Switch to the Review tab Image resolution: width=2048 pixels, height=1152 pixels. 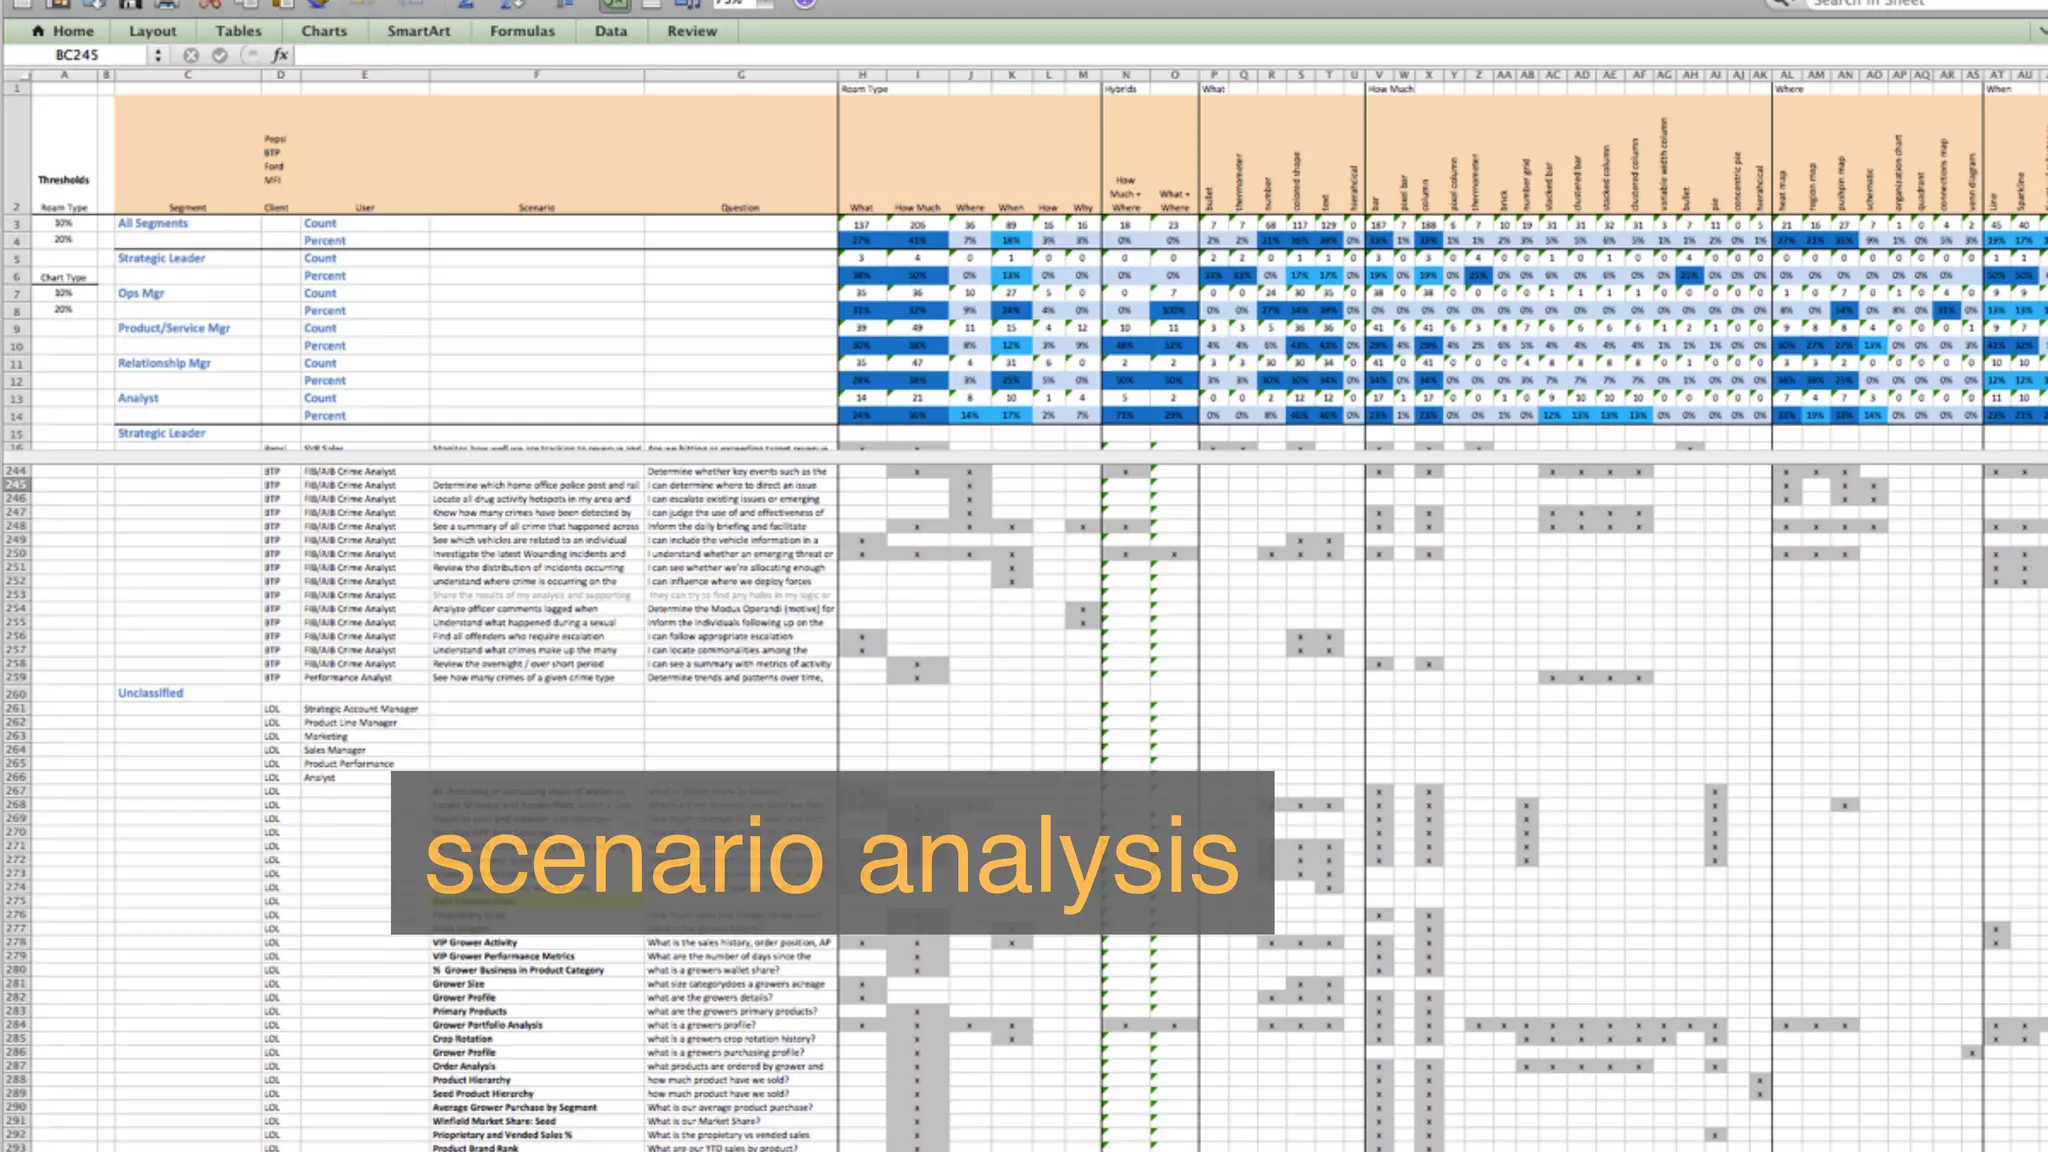(x=692, y=31)
